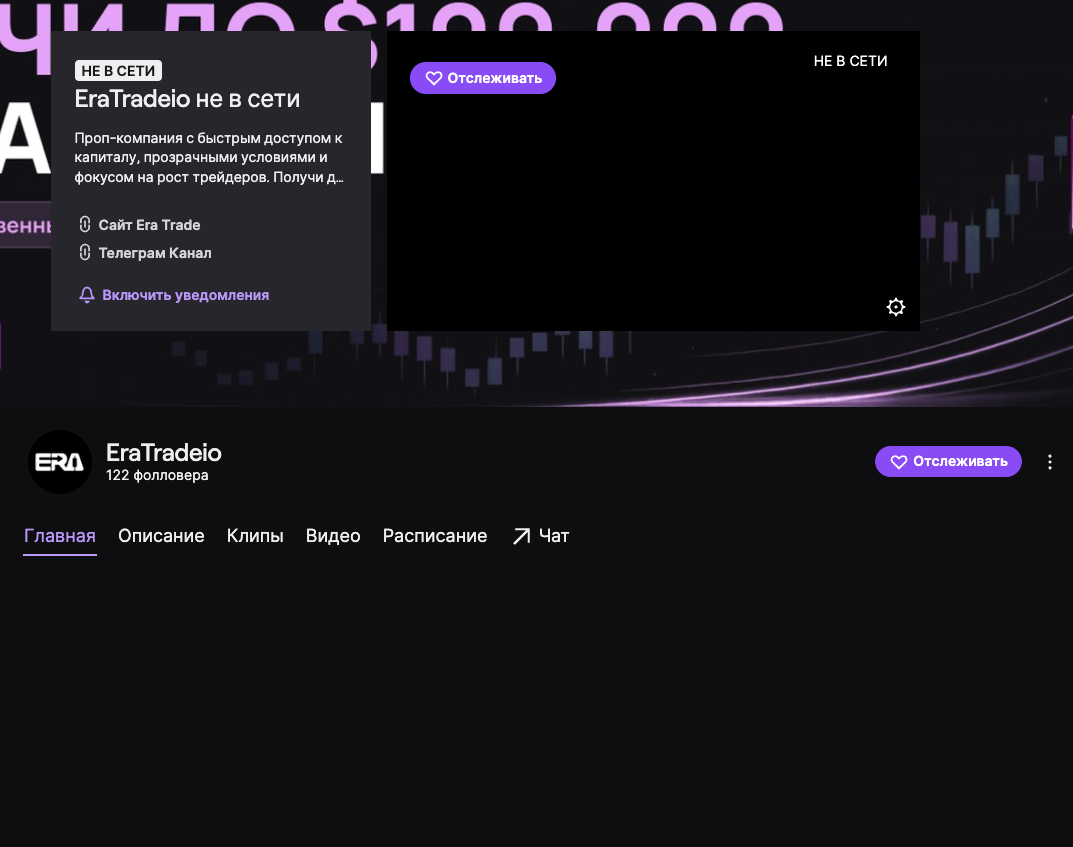Go to the Видео tab

333,536
